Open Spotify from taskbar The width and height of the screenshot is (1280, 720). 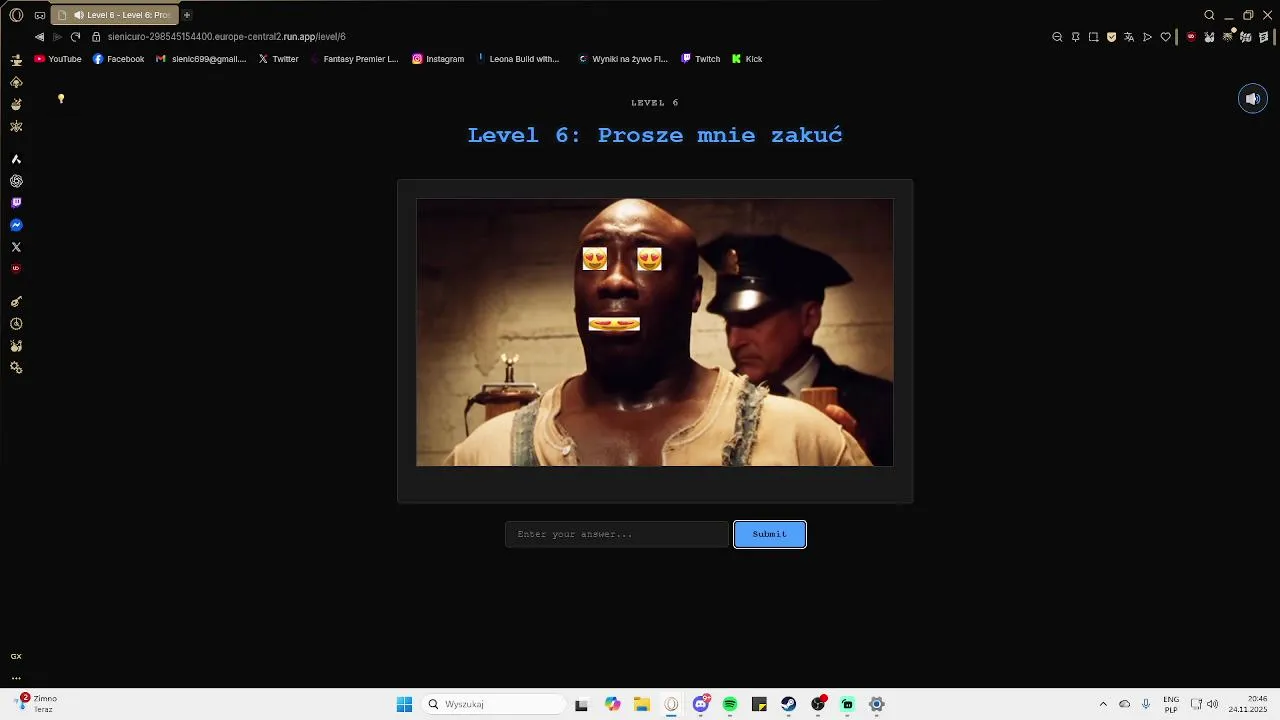point(730,704)
